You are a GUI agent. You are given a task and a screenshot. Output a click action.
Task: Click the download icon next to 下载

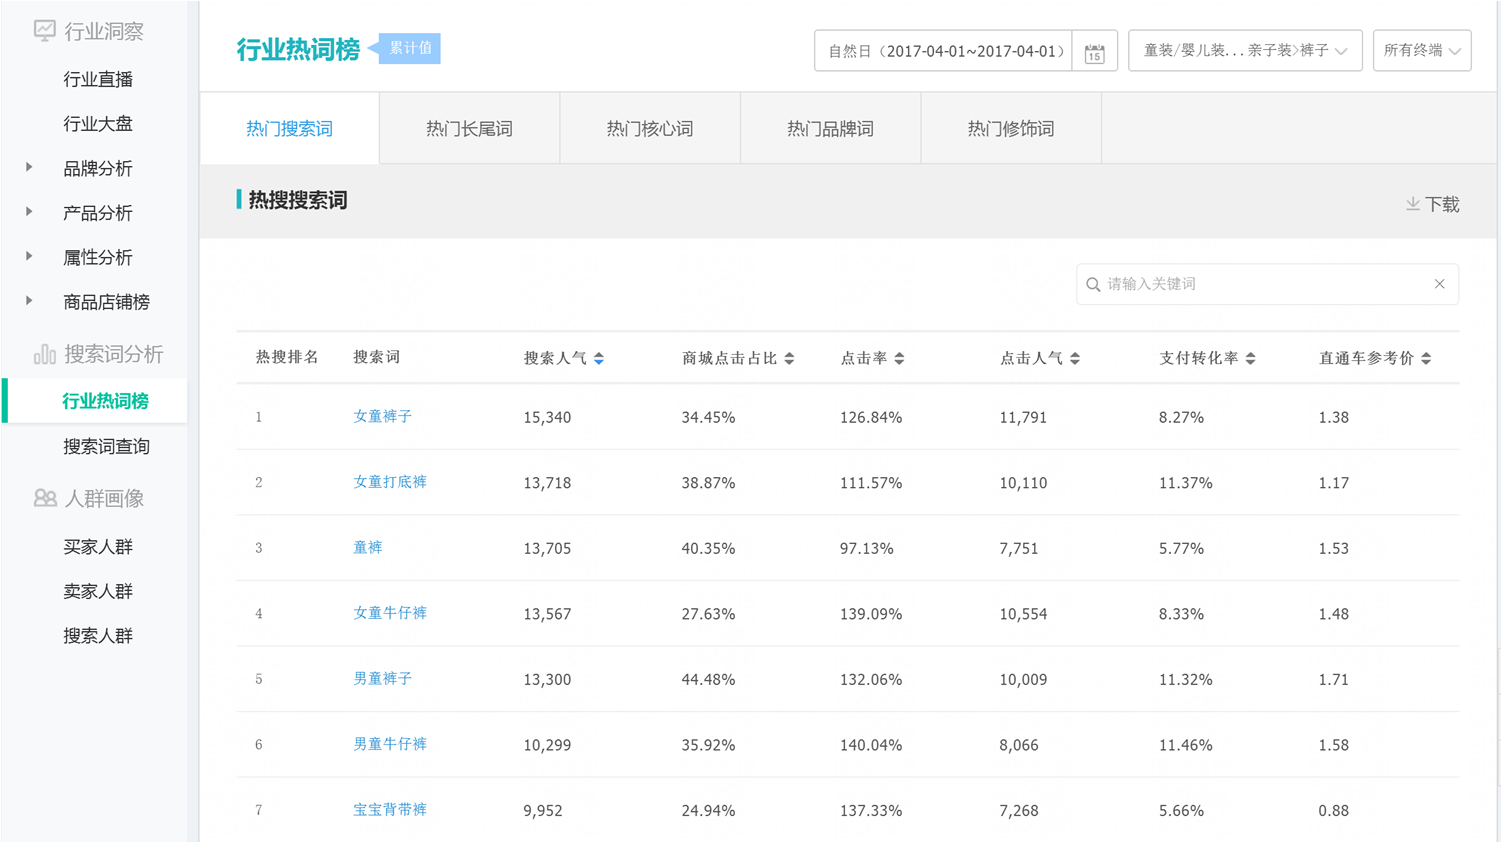(x=1413, y=204)
